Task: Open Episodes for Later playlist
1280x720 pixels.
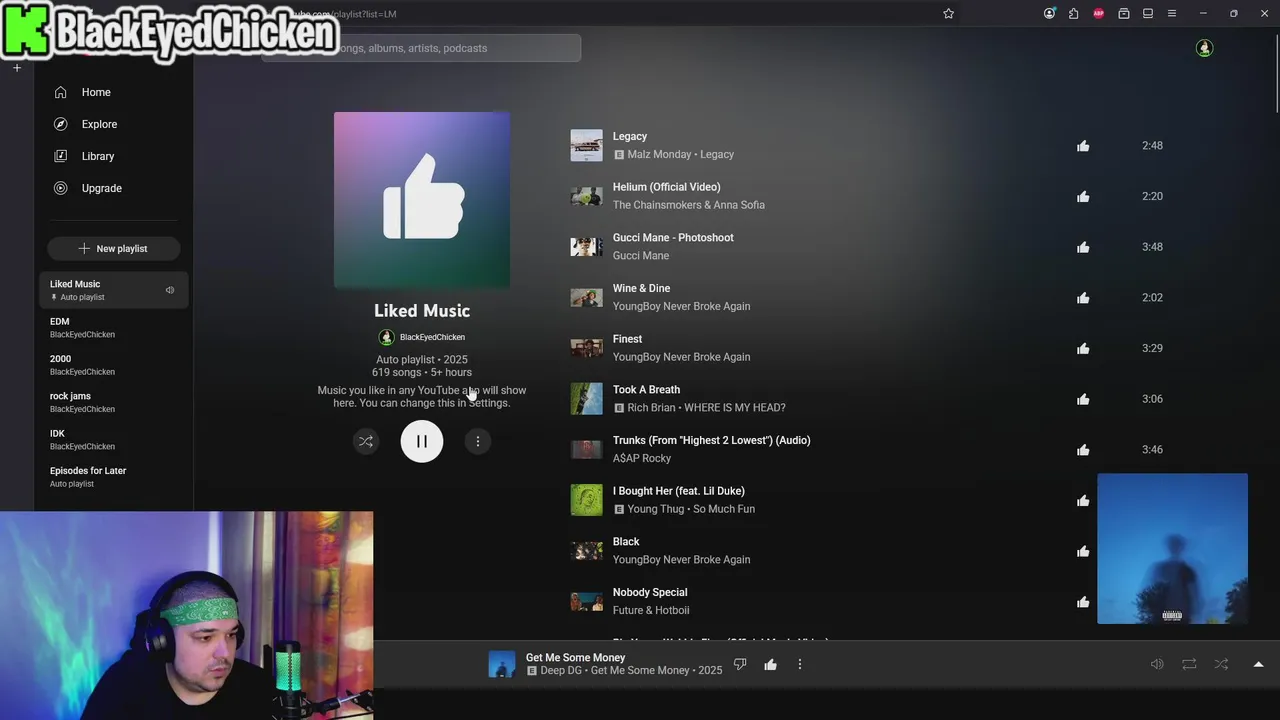Action: pos(113,476)
